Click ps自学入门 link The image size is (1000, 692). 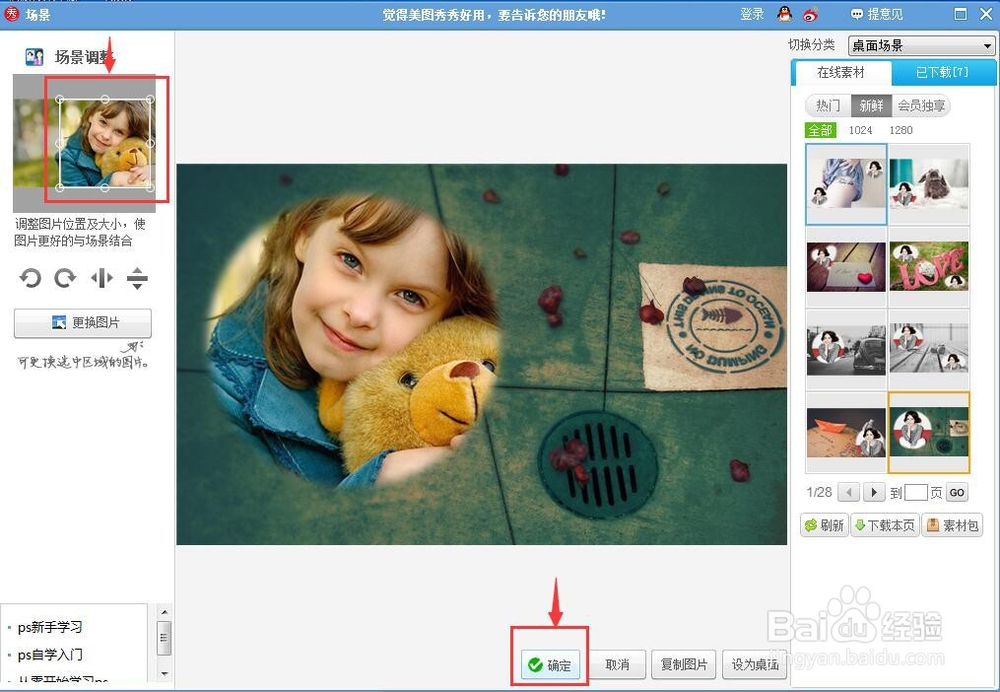tap(50, 655)
